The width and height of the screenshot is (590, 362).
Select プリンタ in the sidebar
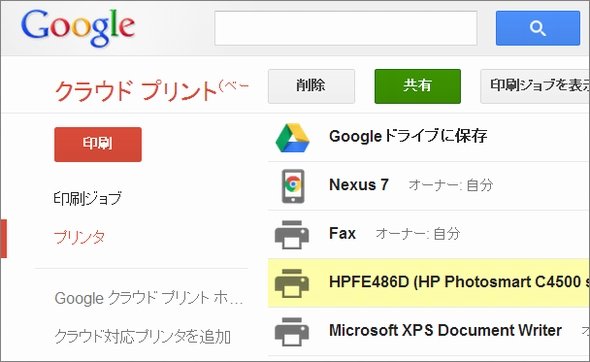click(x=79, y=237)
